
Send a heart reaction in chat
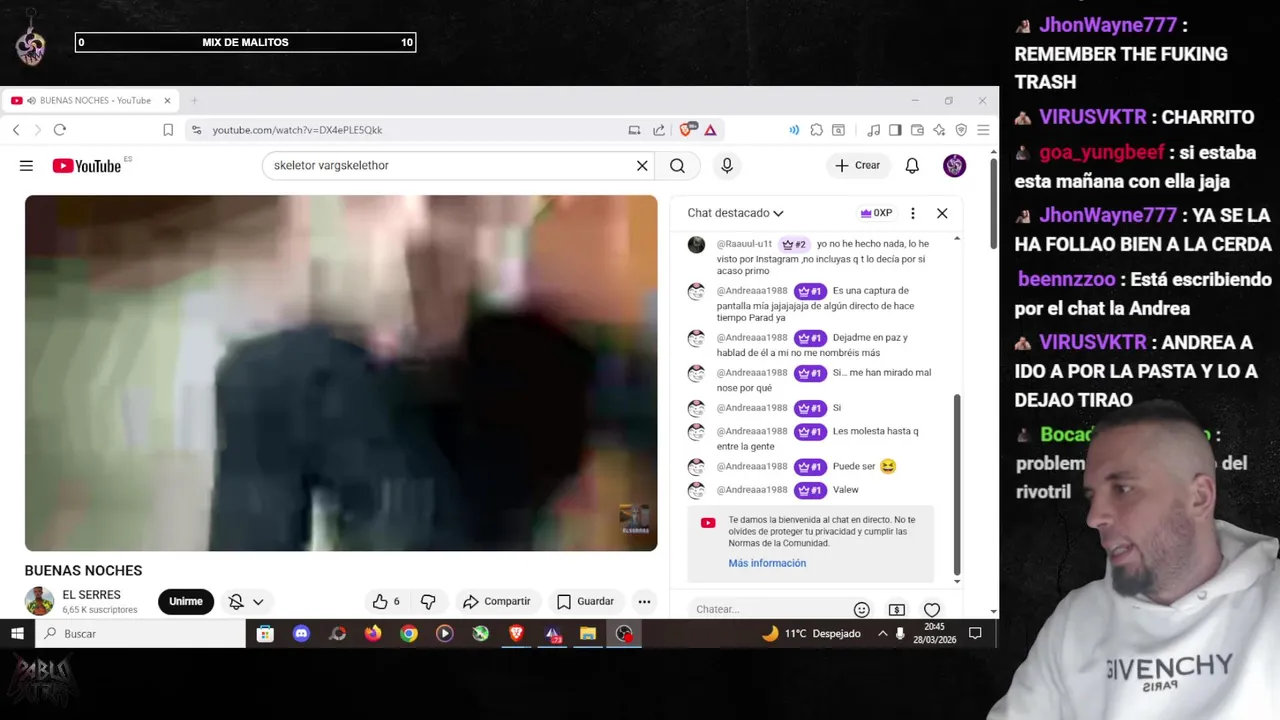point(932,609)
